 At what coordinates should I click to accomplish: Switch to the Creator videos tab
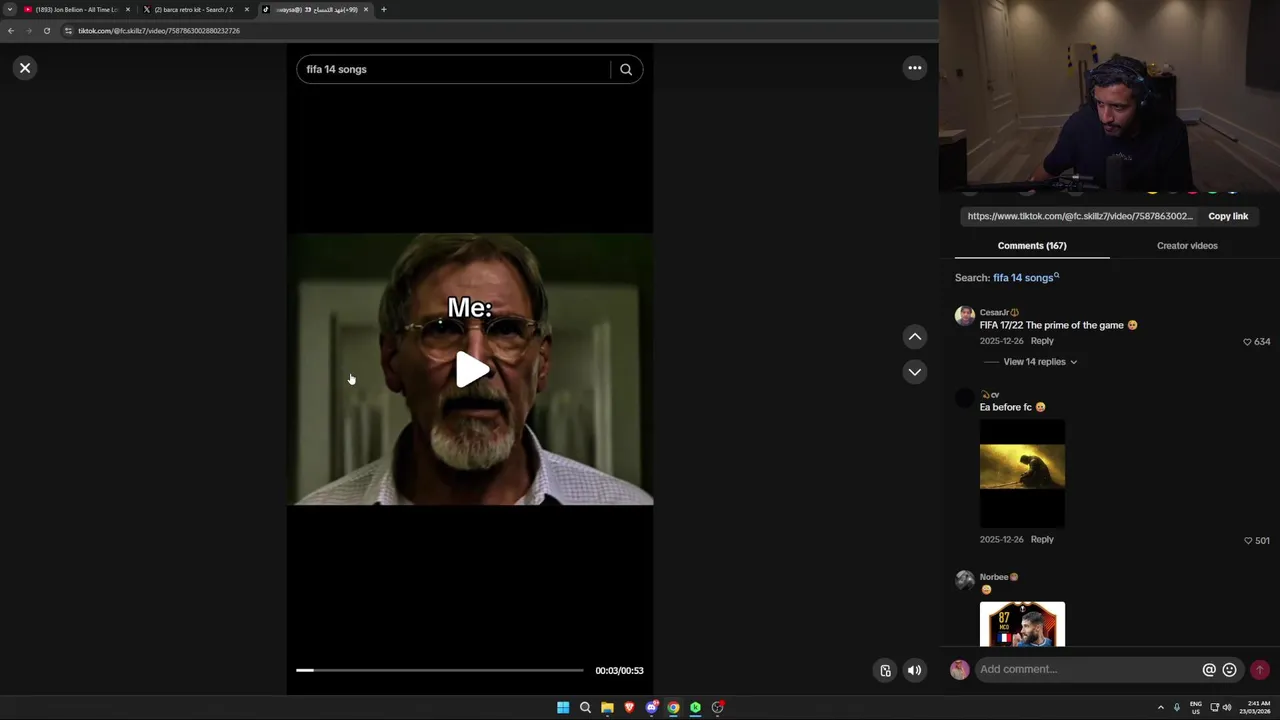[x=1187, y=246]
